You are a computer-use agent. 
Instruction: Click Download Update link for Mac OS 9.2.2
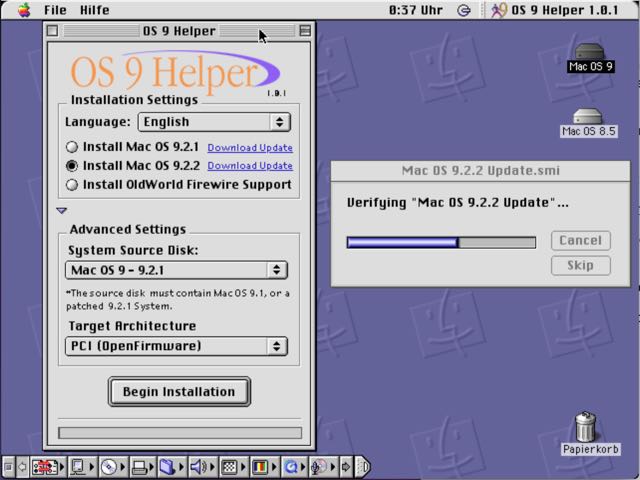point(250,166)
